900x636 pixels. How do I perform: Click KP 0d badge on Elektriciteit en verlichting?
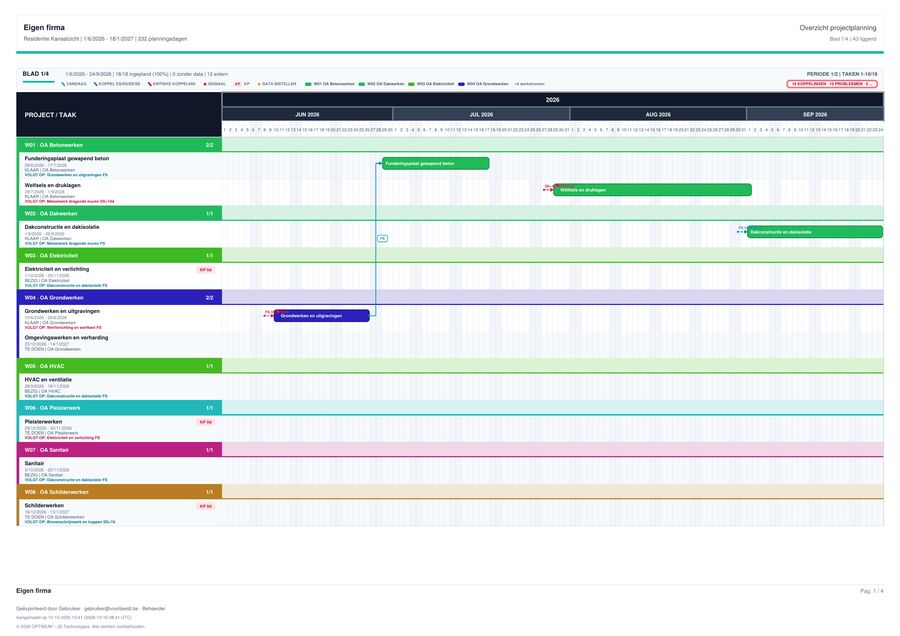point(205,269)
